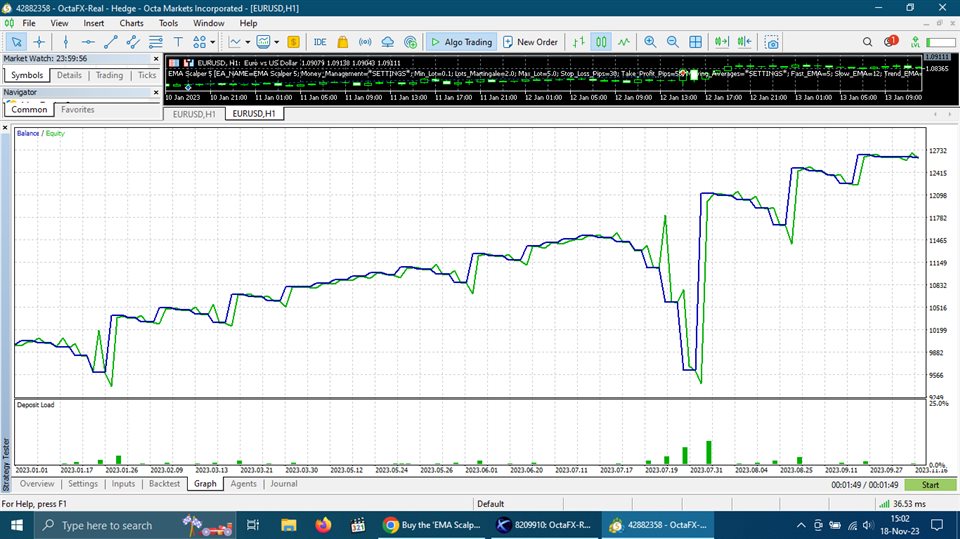960x539 pixels.
Task: Click the green LVL level icon
Action: coord(915,42)
